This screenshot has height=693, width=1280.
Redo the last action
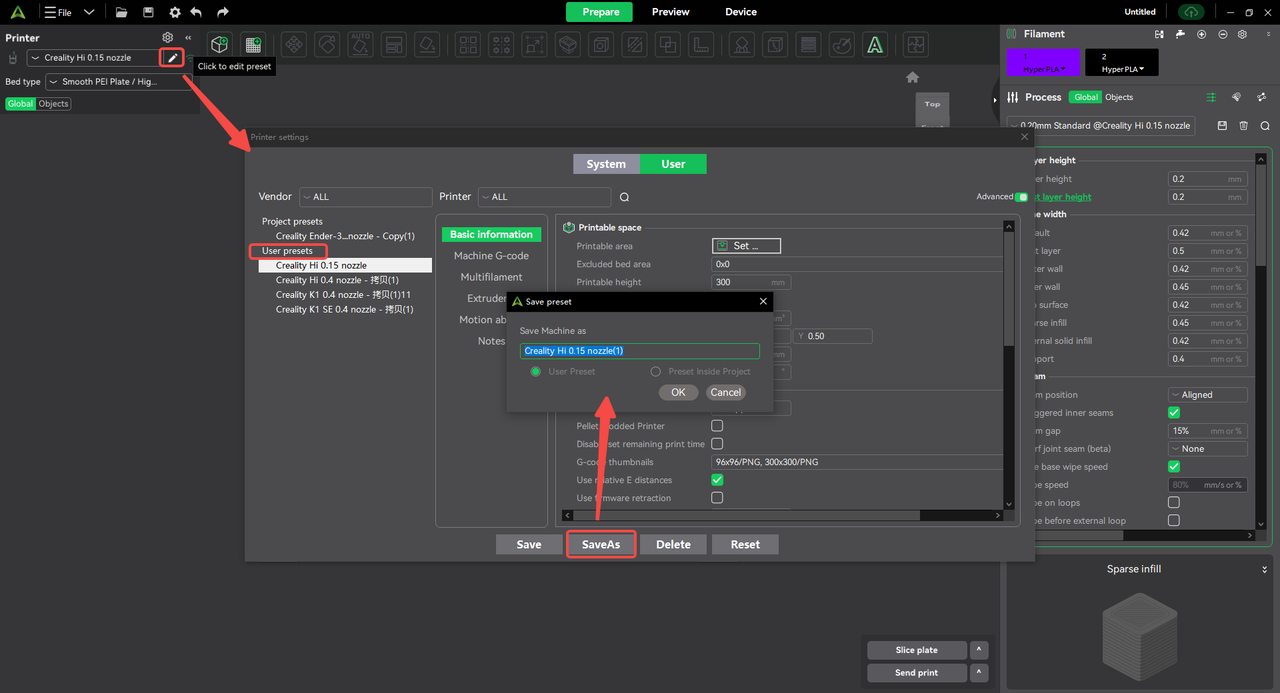click(222, 13)
